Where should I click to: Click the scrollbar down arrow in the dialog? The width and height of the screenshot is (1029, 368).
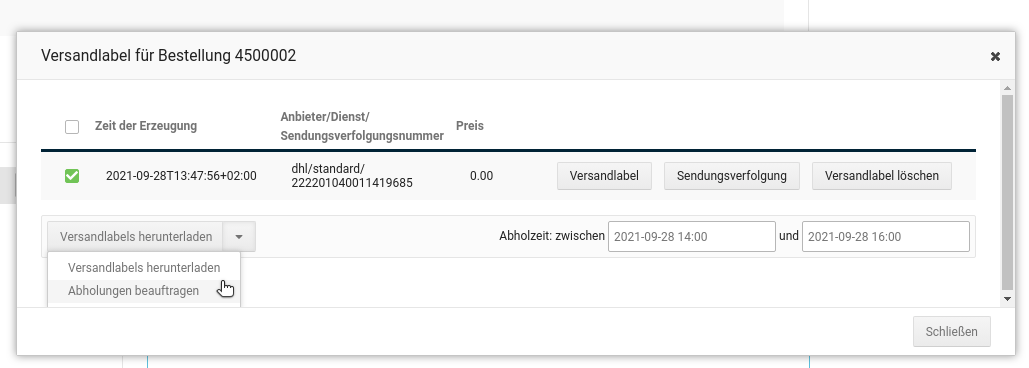[1008, 299]
